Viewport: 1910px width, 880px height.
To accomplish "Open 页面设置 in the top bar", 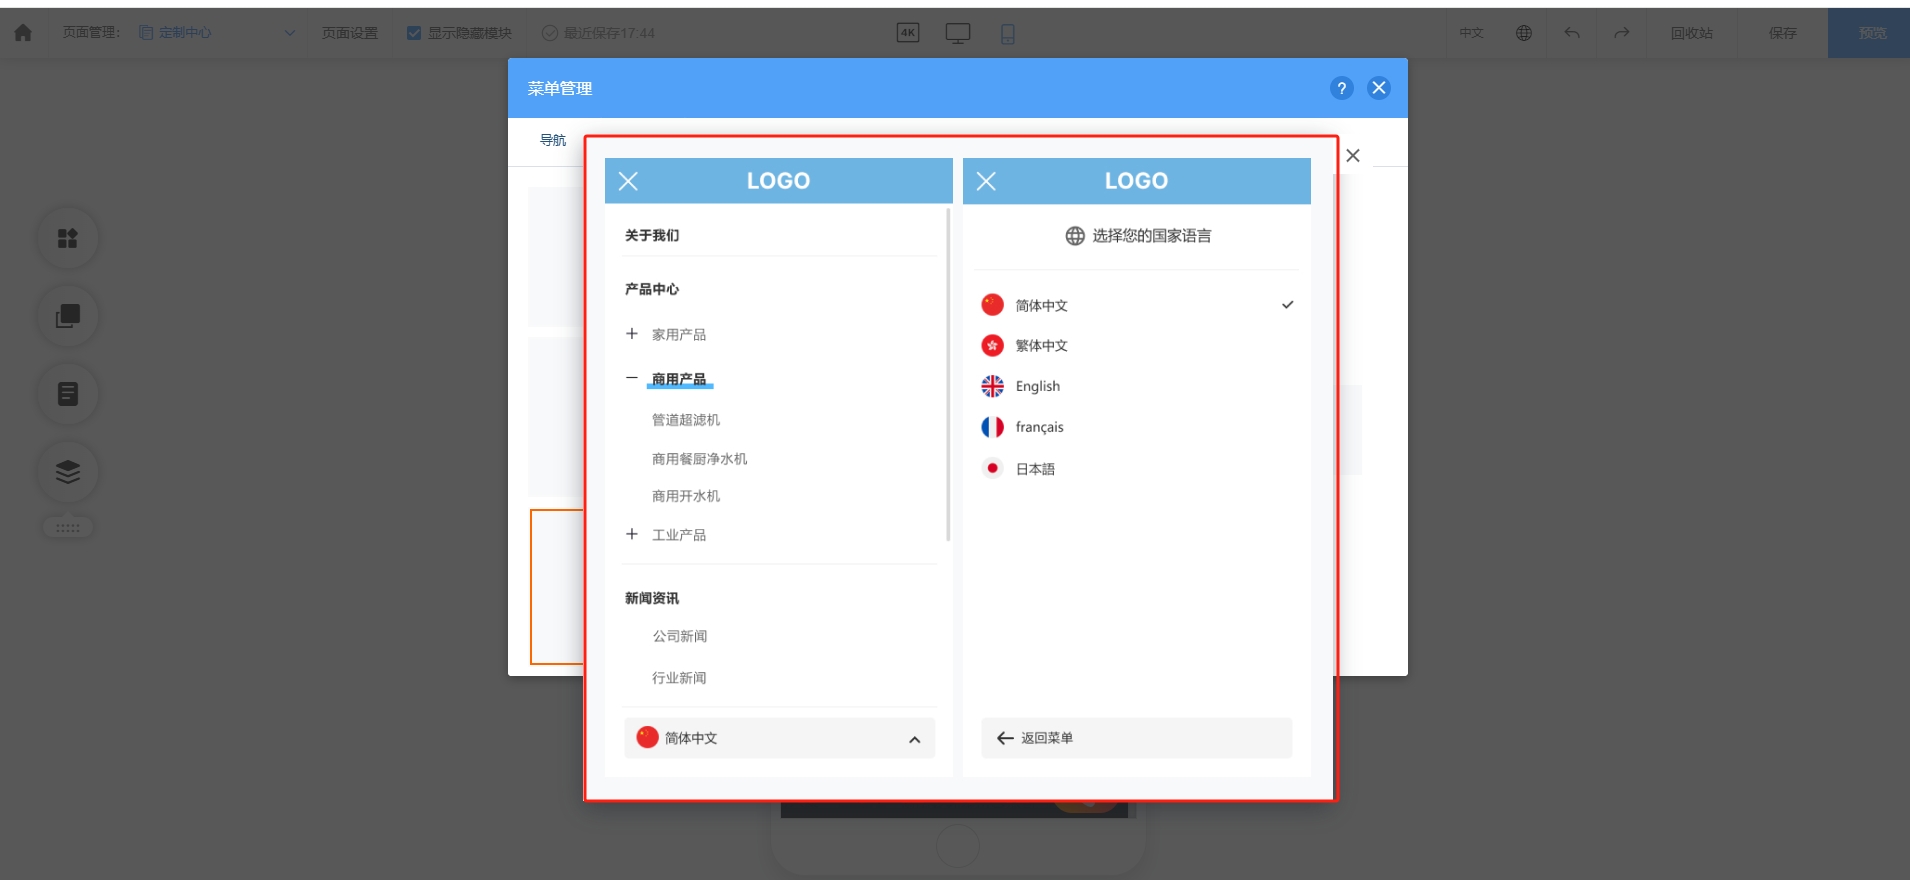I will (x=350, y=33).
